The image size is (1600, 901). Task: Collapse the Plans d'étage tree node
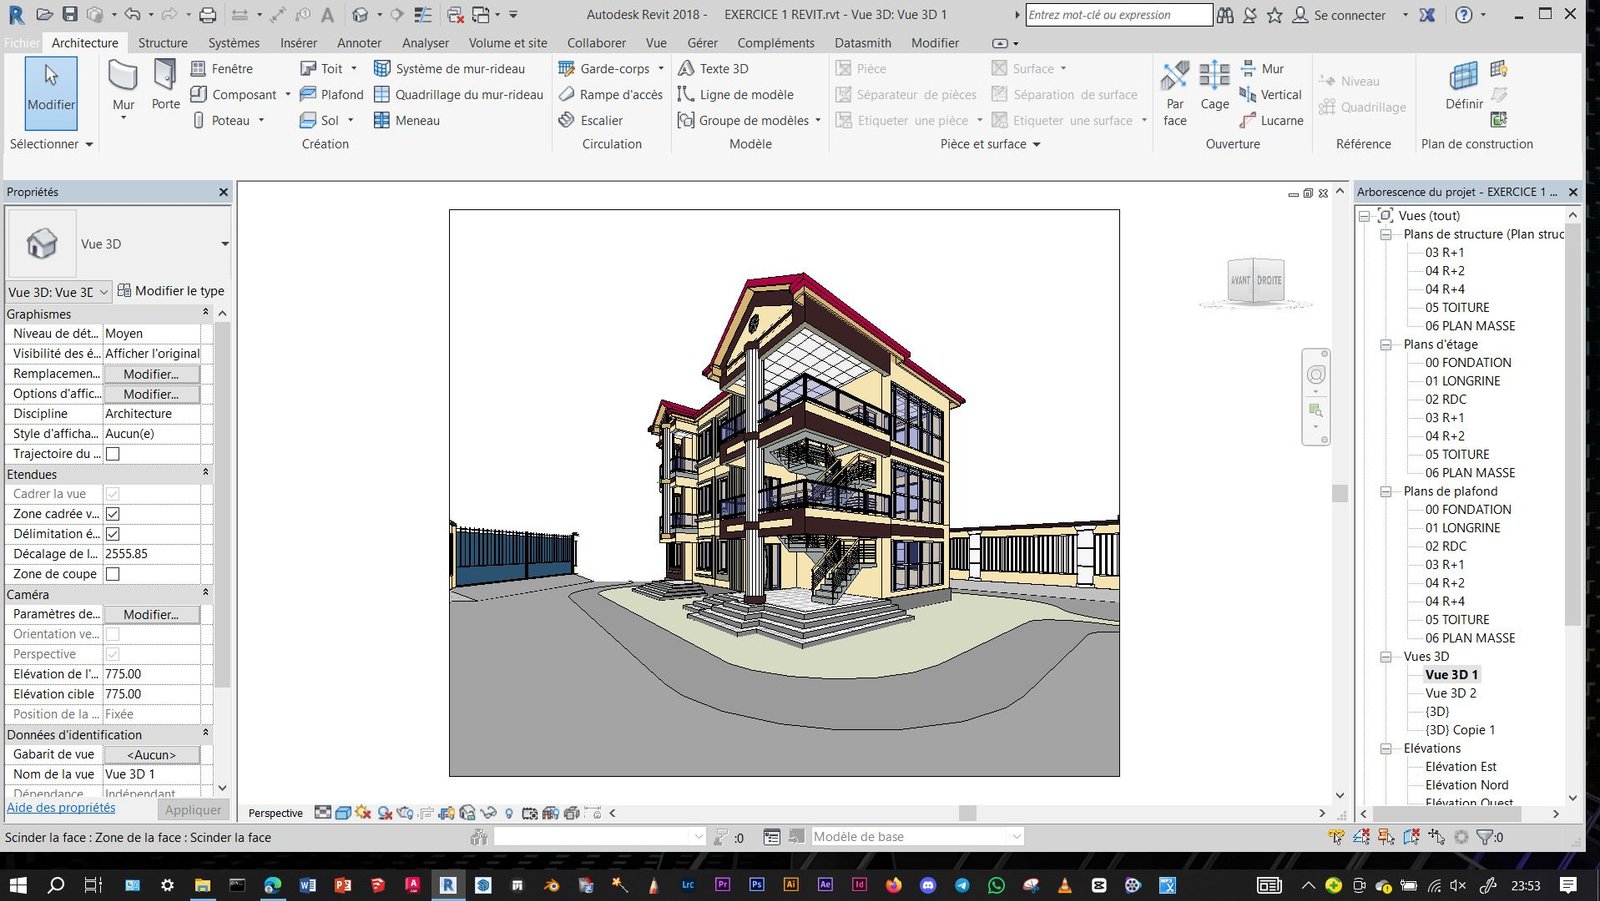pos(1386,345)
